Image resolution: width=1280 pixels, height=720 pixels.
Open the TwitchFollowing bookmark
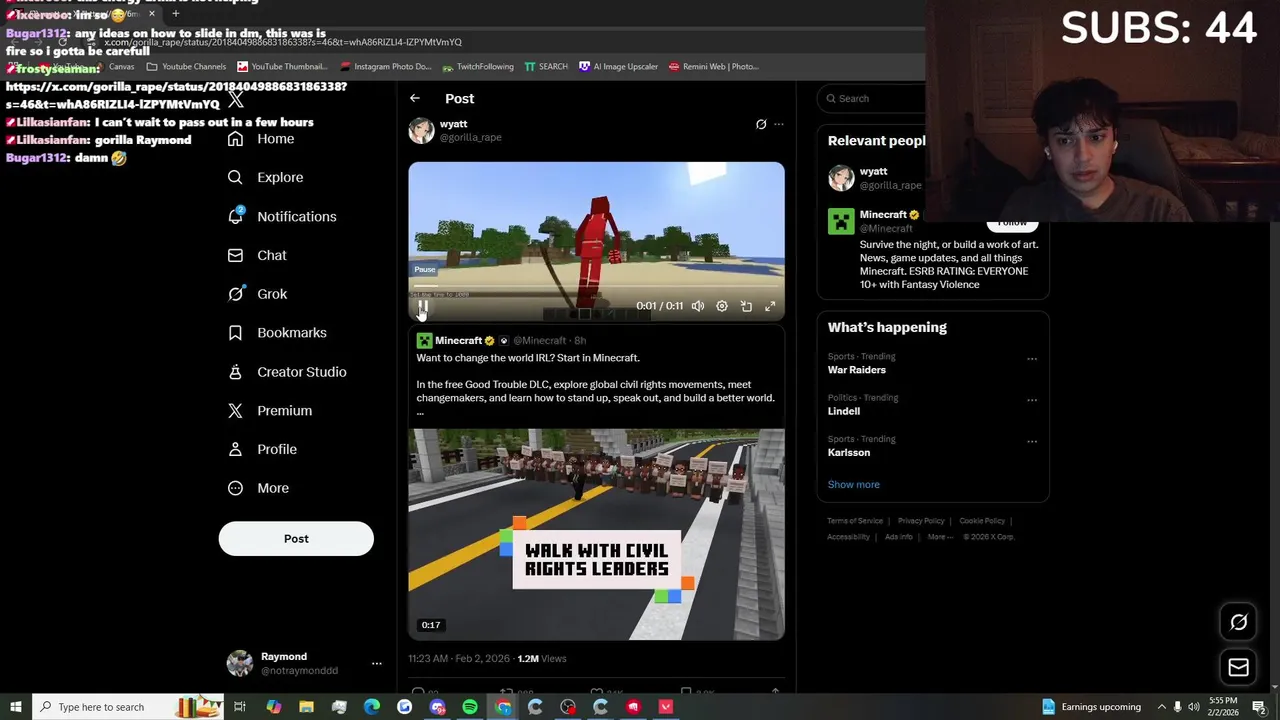point(478,67)
